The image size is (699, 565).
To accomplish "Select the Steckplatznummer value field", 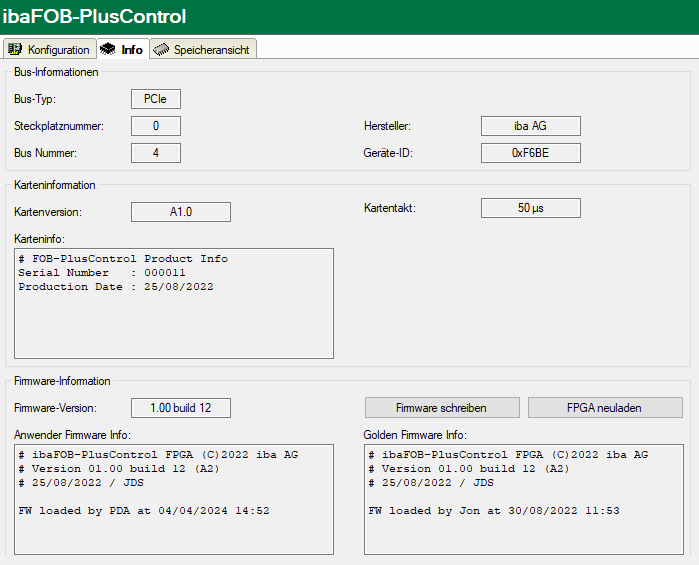I will (155, 126).
